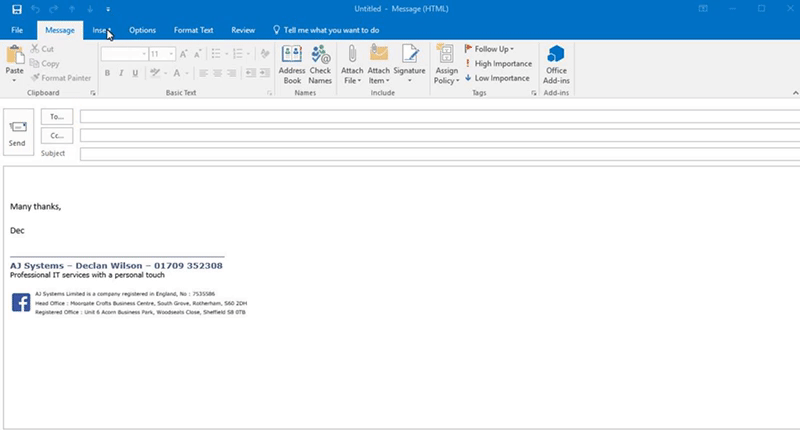Viewport: 800px width, 430px height.
Task: Click the Format Painter tool
Action: (x=64, y=77)
